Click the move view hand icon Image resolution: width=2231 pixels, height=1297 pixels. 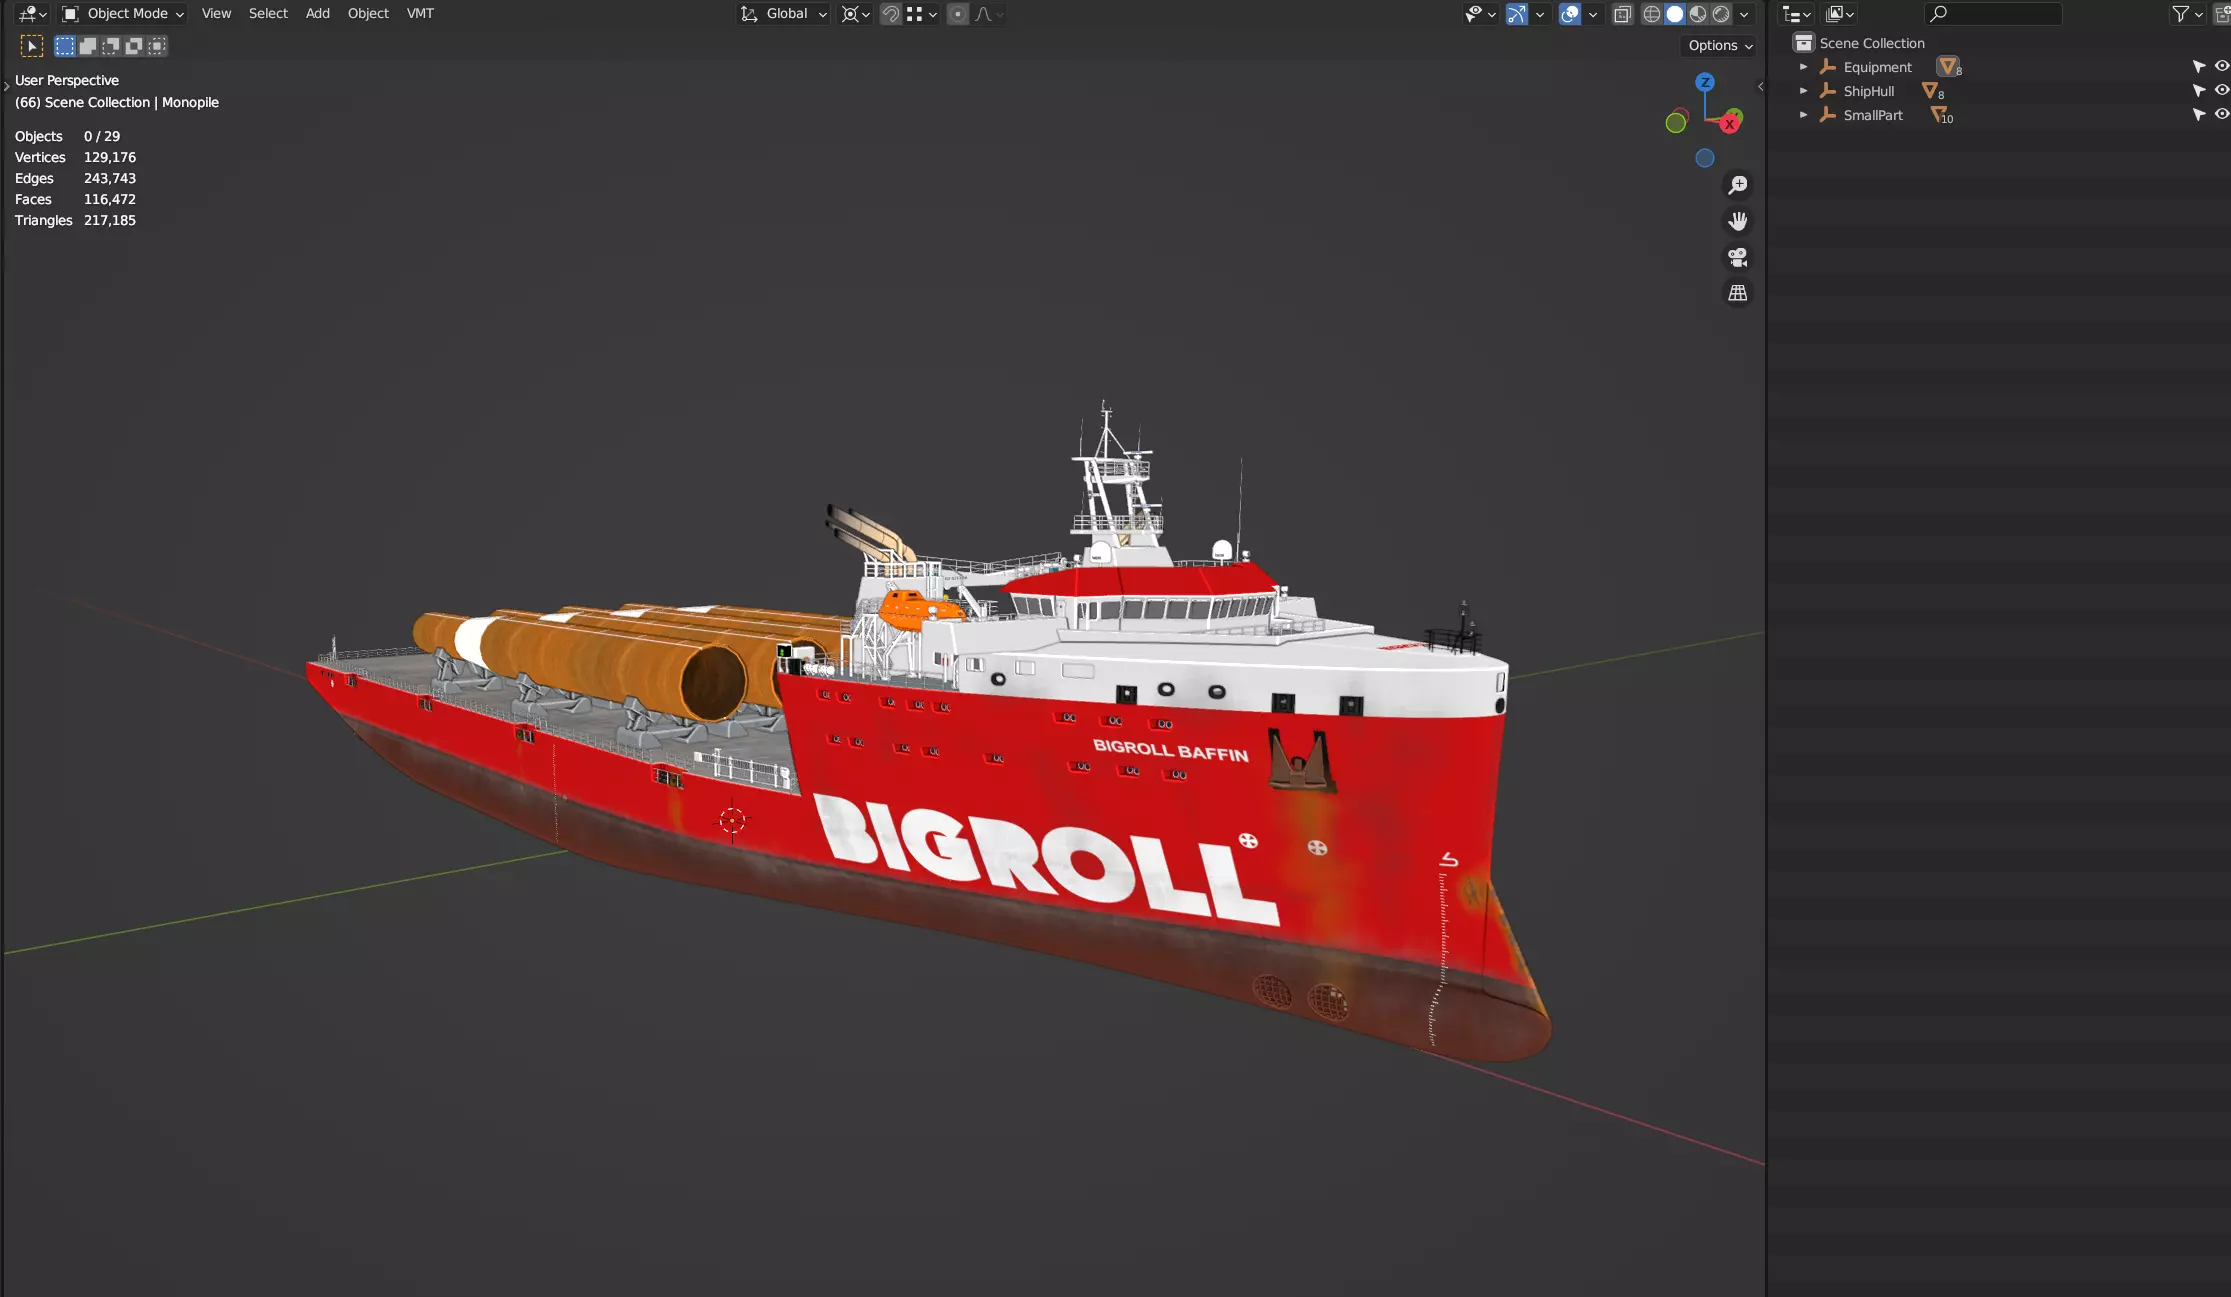coord(1738,221)
